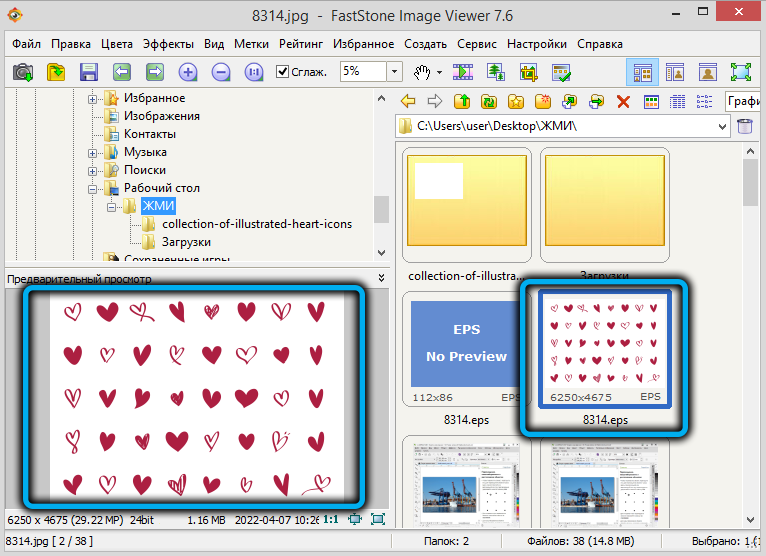Screen dimensions: 766x556
Task: Switch to full screen view icon
Action: pos(740,72)
